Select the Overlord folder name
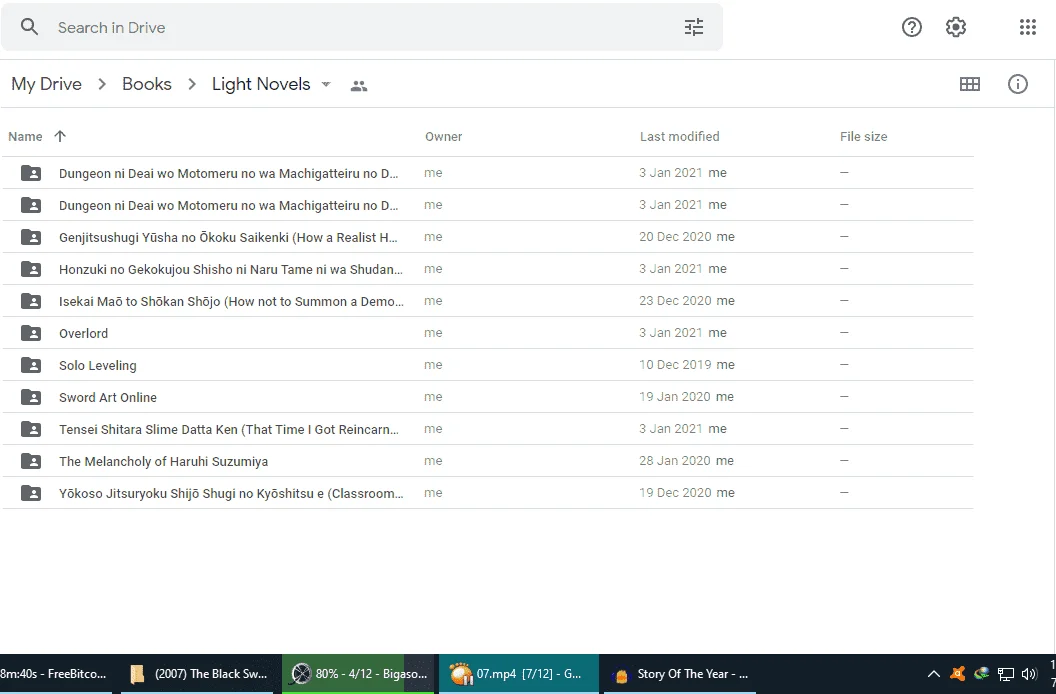This screenshot has width=1056, height=694. click(x=84, y=334)
